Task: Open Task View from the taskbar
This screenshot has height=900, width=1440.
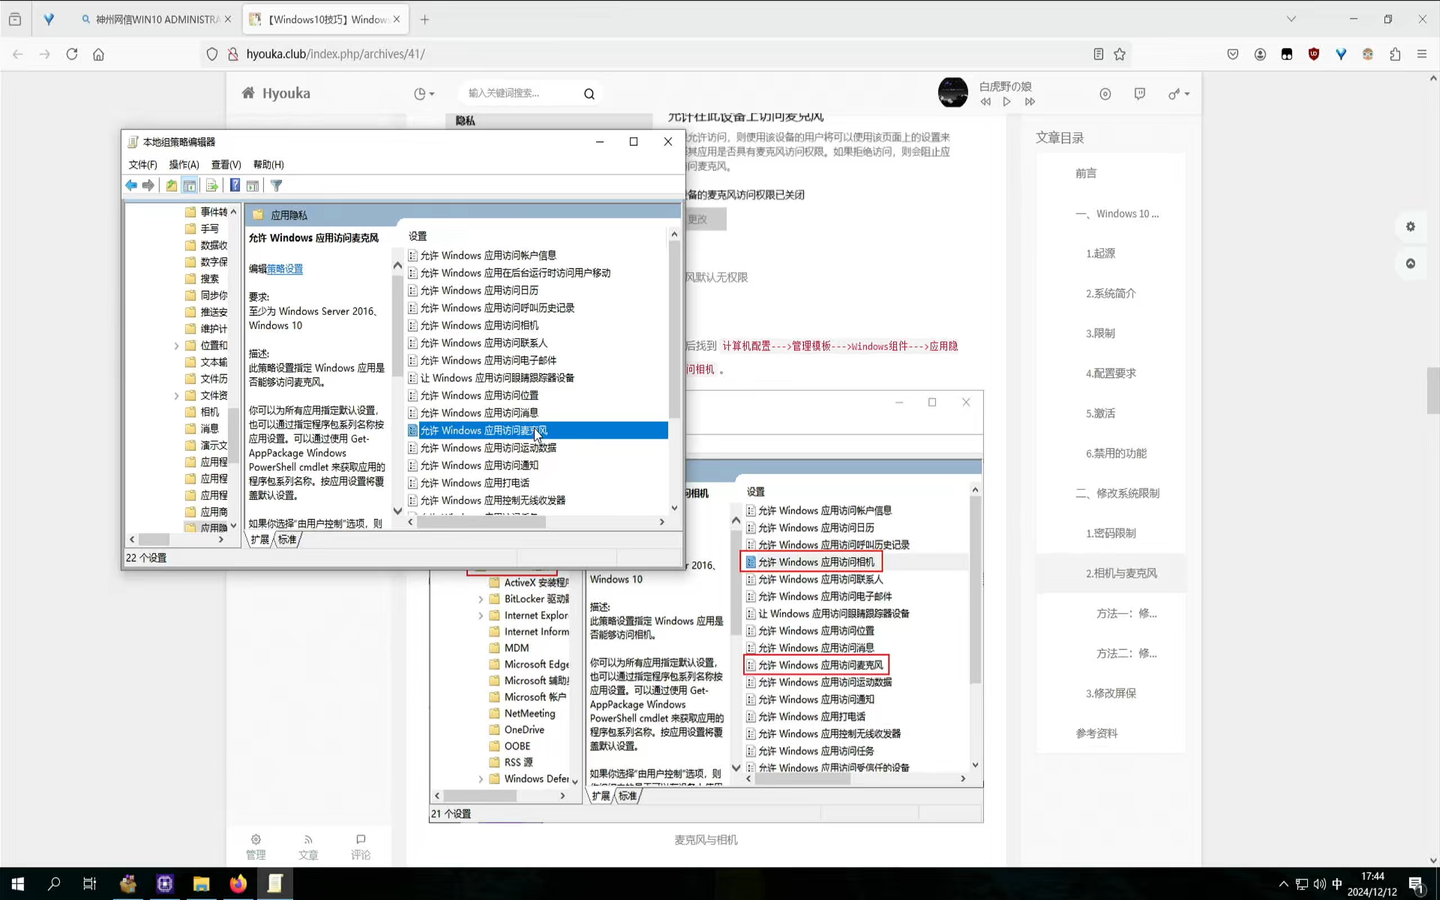Action: pos(90,884)
